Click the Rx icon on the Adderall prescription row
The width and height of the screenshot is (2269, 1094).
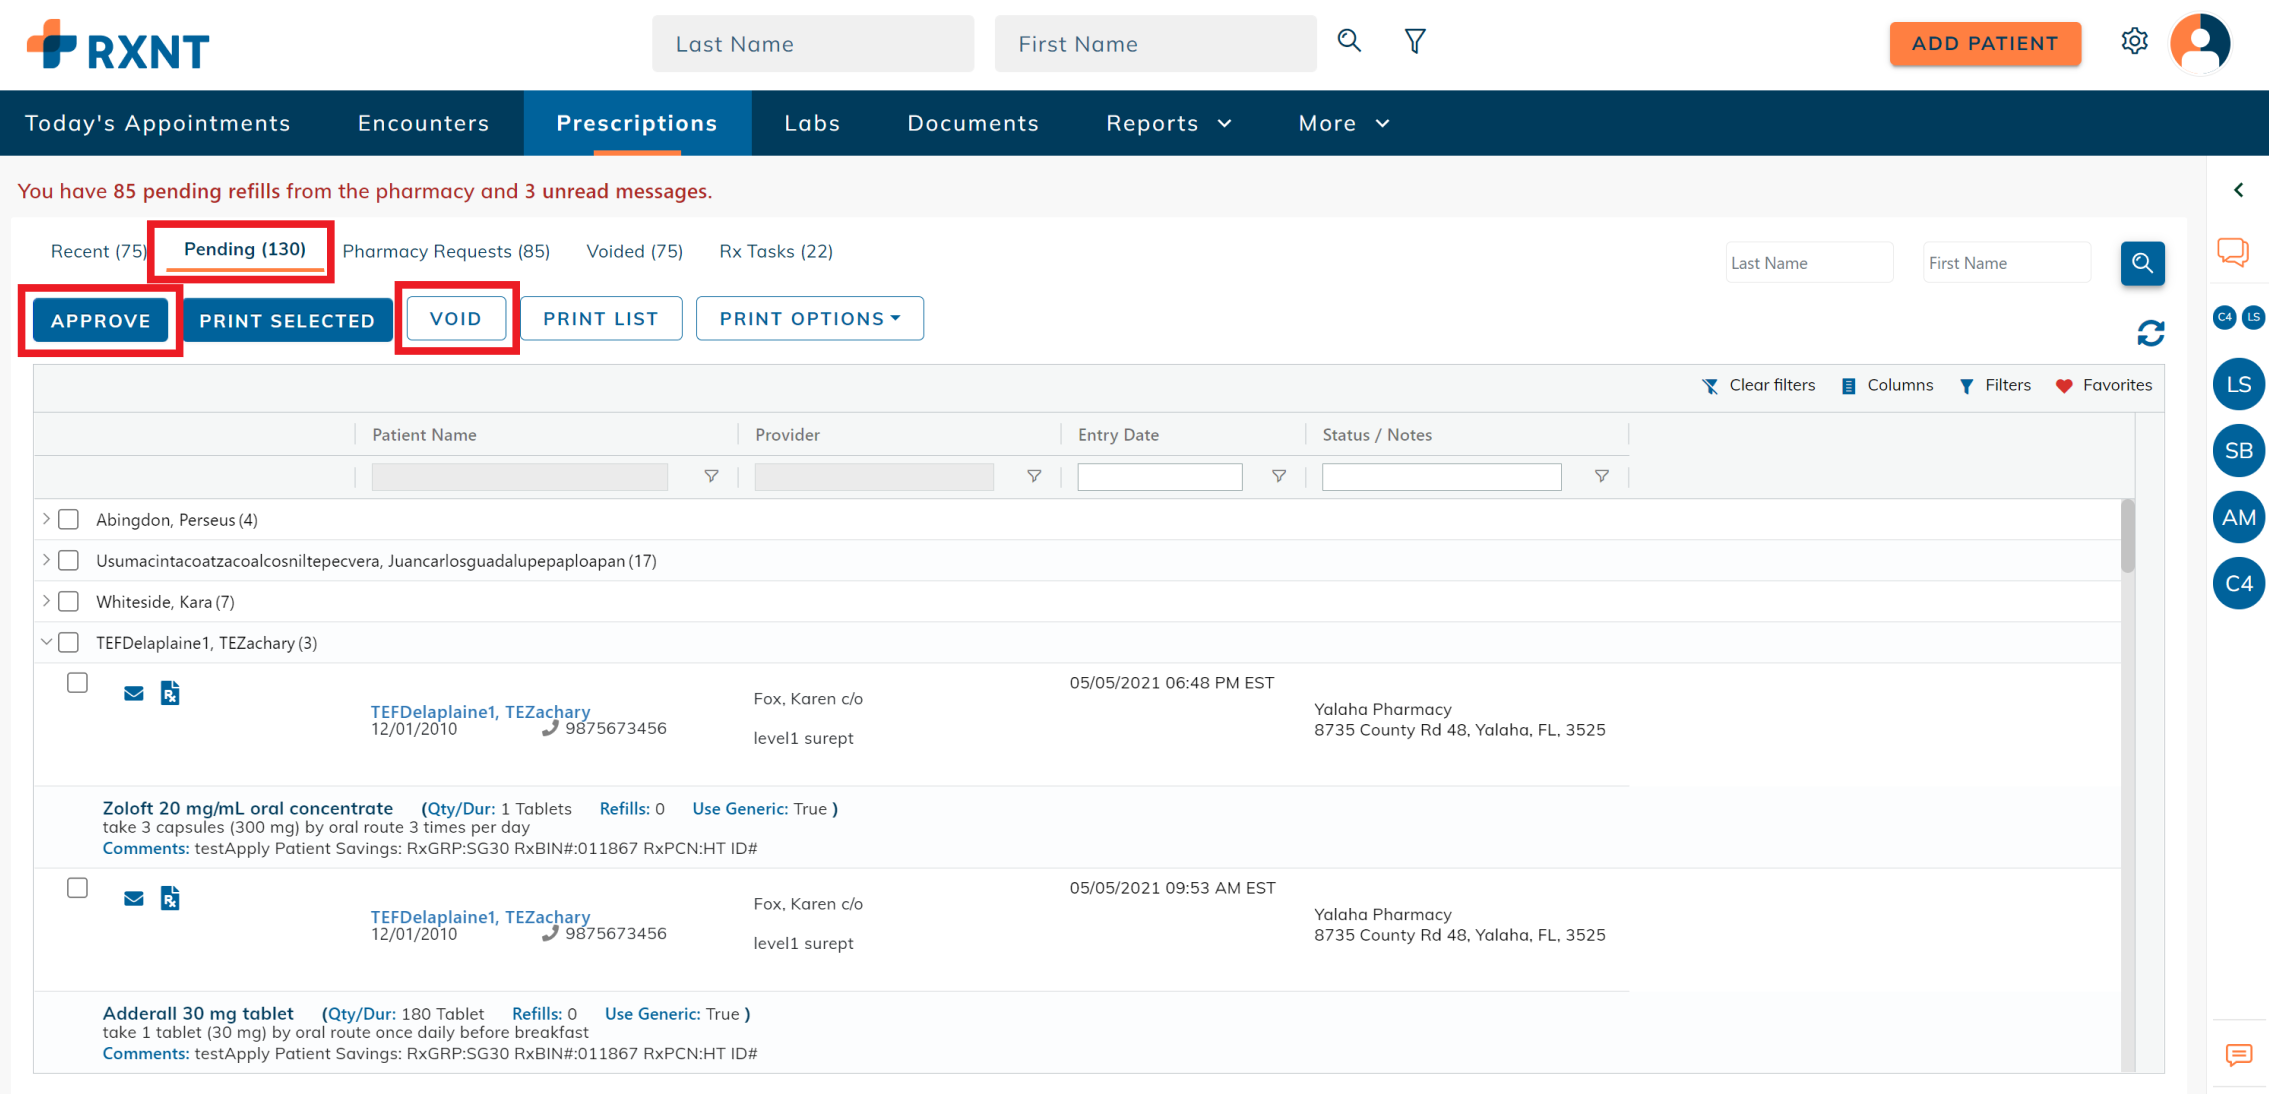click(169, 898)
